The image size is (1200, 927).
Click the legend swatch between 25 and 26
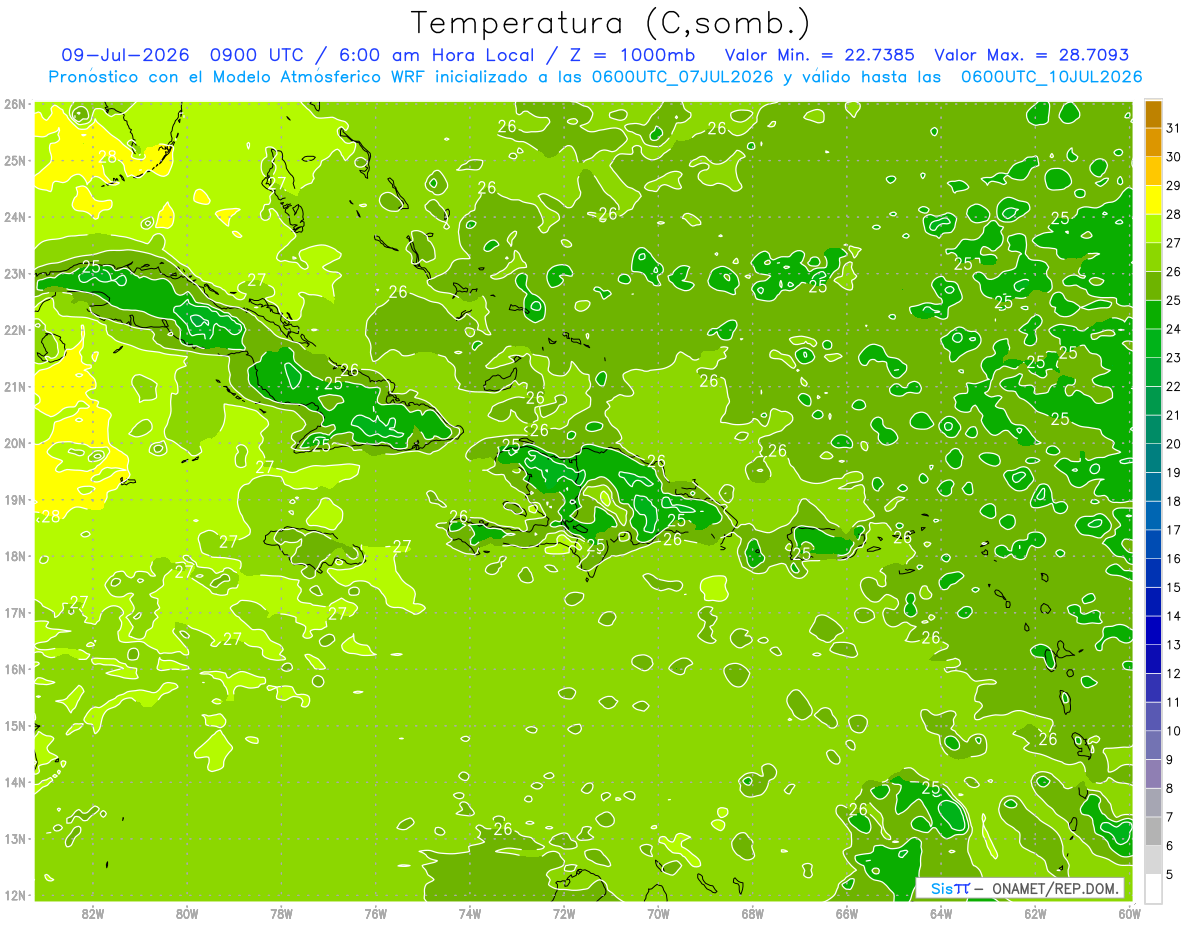point(1153,286)
